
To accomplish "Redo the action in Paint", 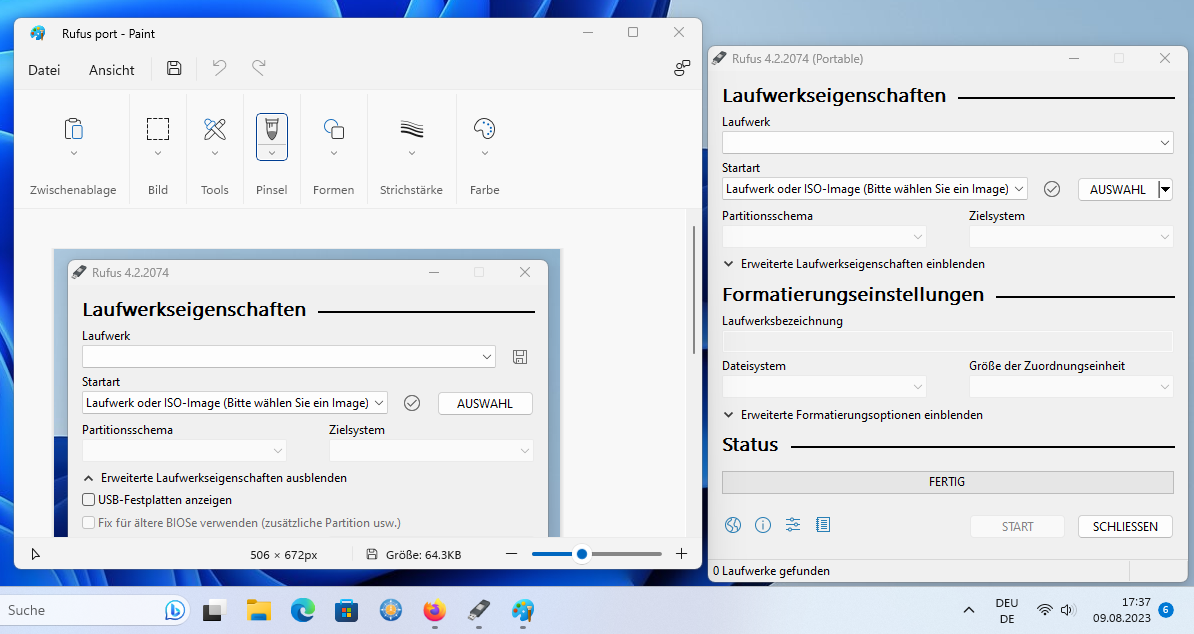I will click(259, 68).
